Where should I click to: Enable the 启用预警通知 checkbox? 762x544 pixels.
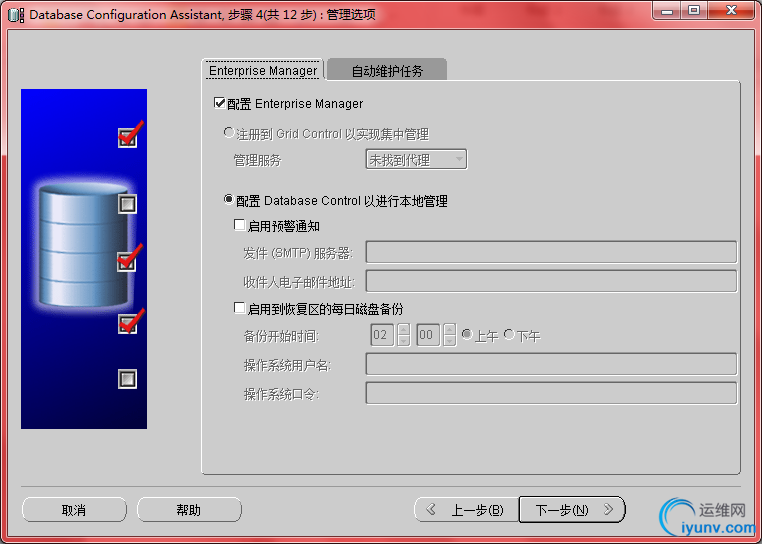pyautogui.click(x=240, y=225)
